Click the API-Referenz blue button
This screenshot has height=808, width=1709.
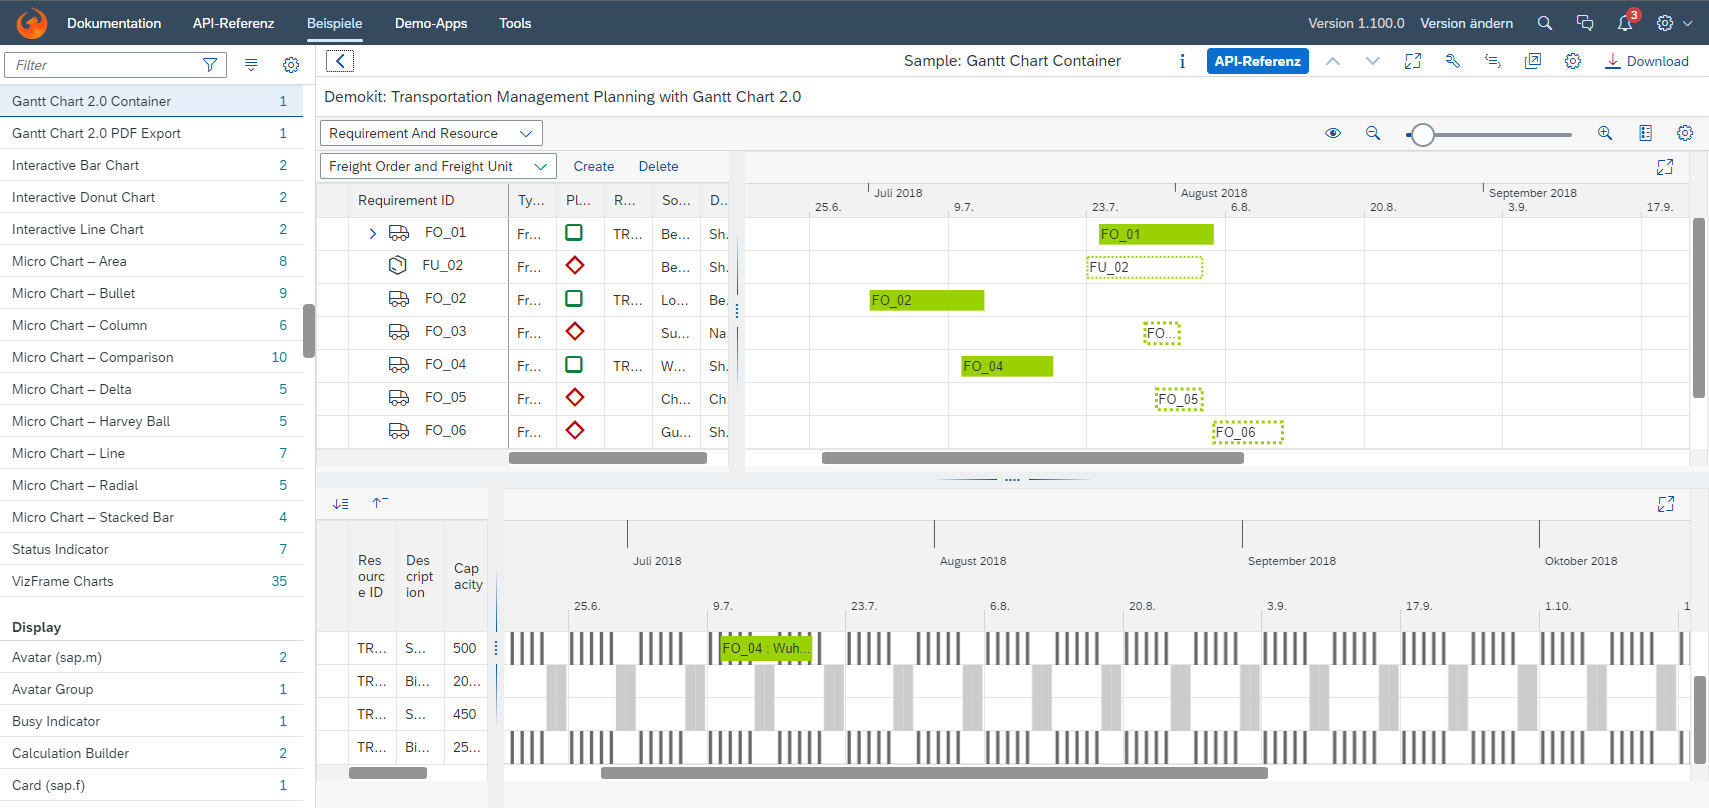click(x=1257, y=61)
